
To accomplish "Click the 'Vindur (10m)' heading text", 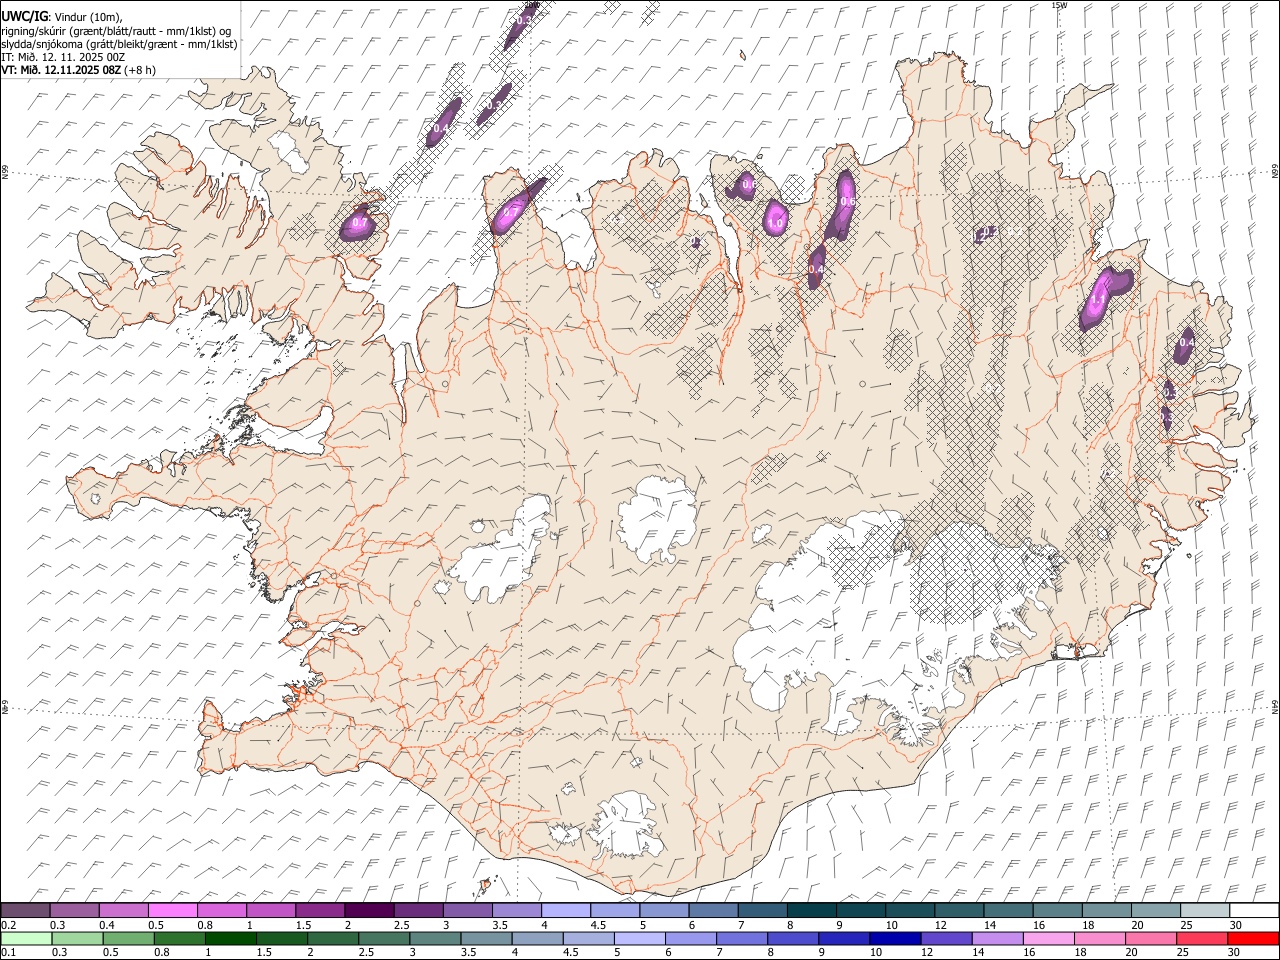I will 87,17.
